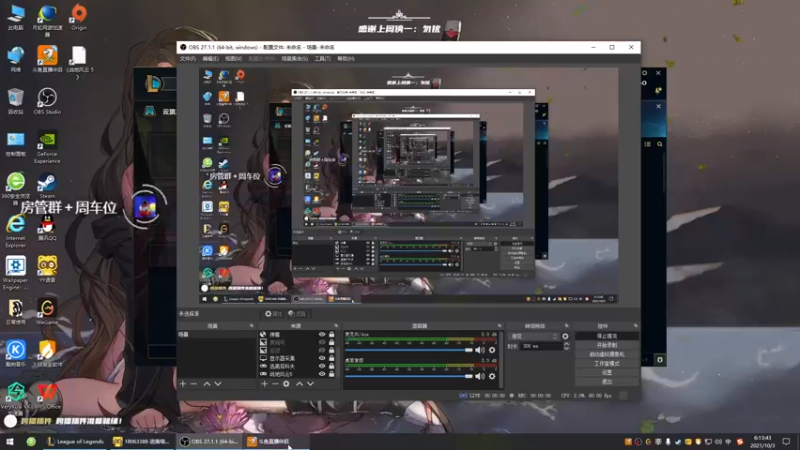Show the greyed-out source directly under 弹幕
Viewport: 800px width, 450px height.
322,342
